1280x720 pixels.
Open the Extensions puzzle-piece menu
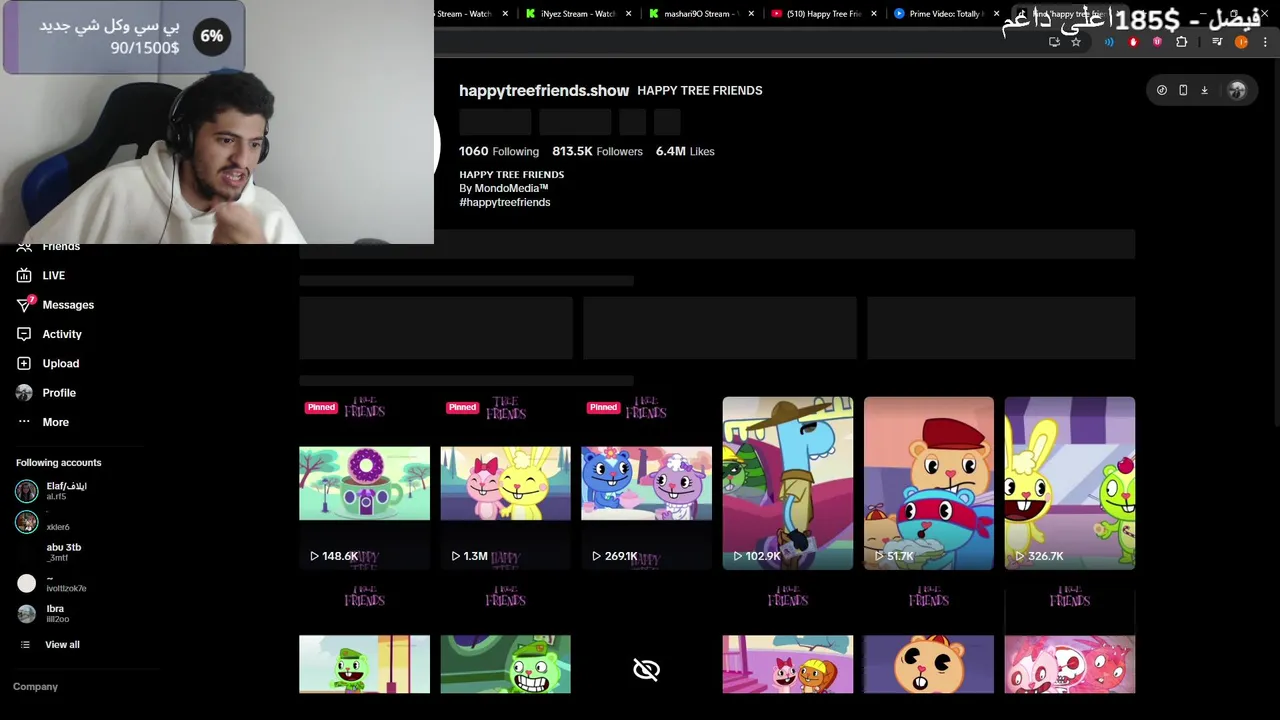1182,42
